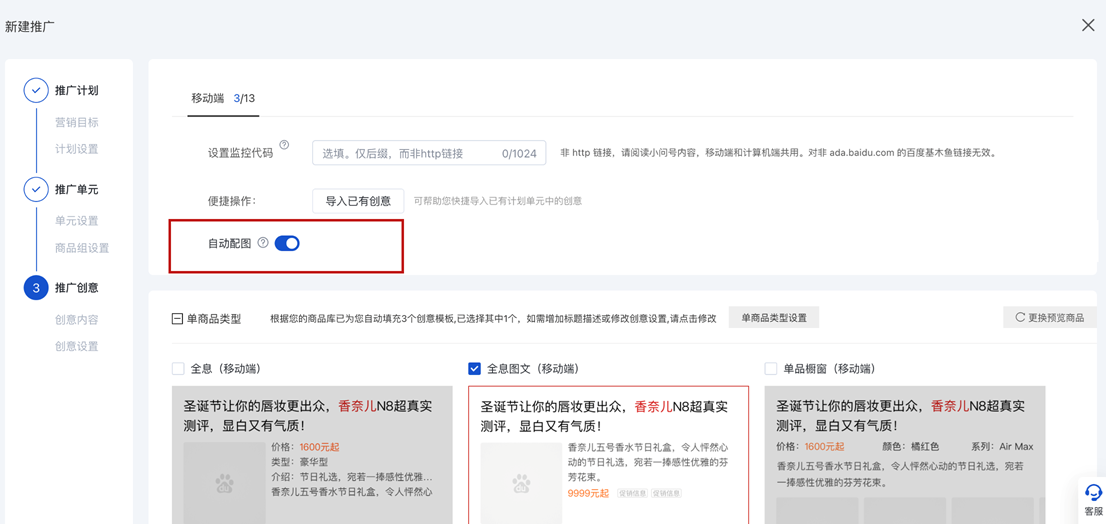Click the 1600元起 price in 全息 card
Screen dimensions: 1106x524
[x=320, y=447]
